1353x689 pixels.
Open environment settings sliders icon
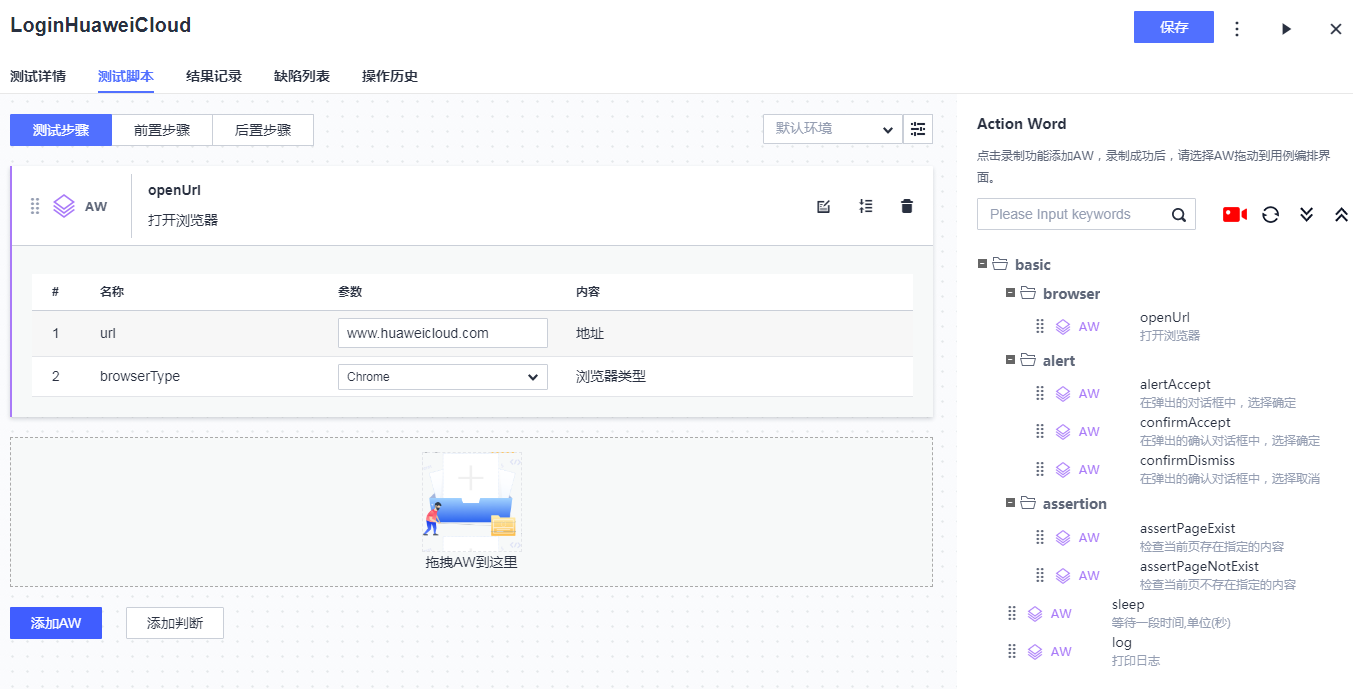918,129
